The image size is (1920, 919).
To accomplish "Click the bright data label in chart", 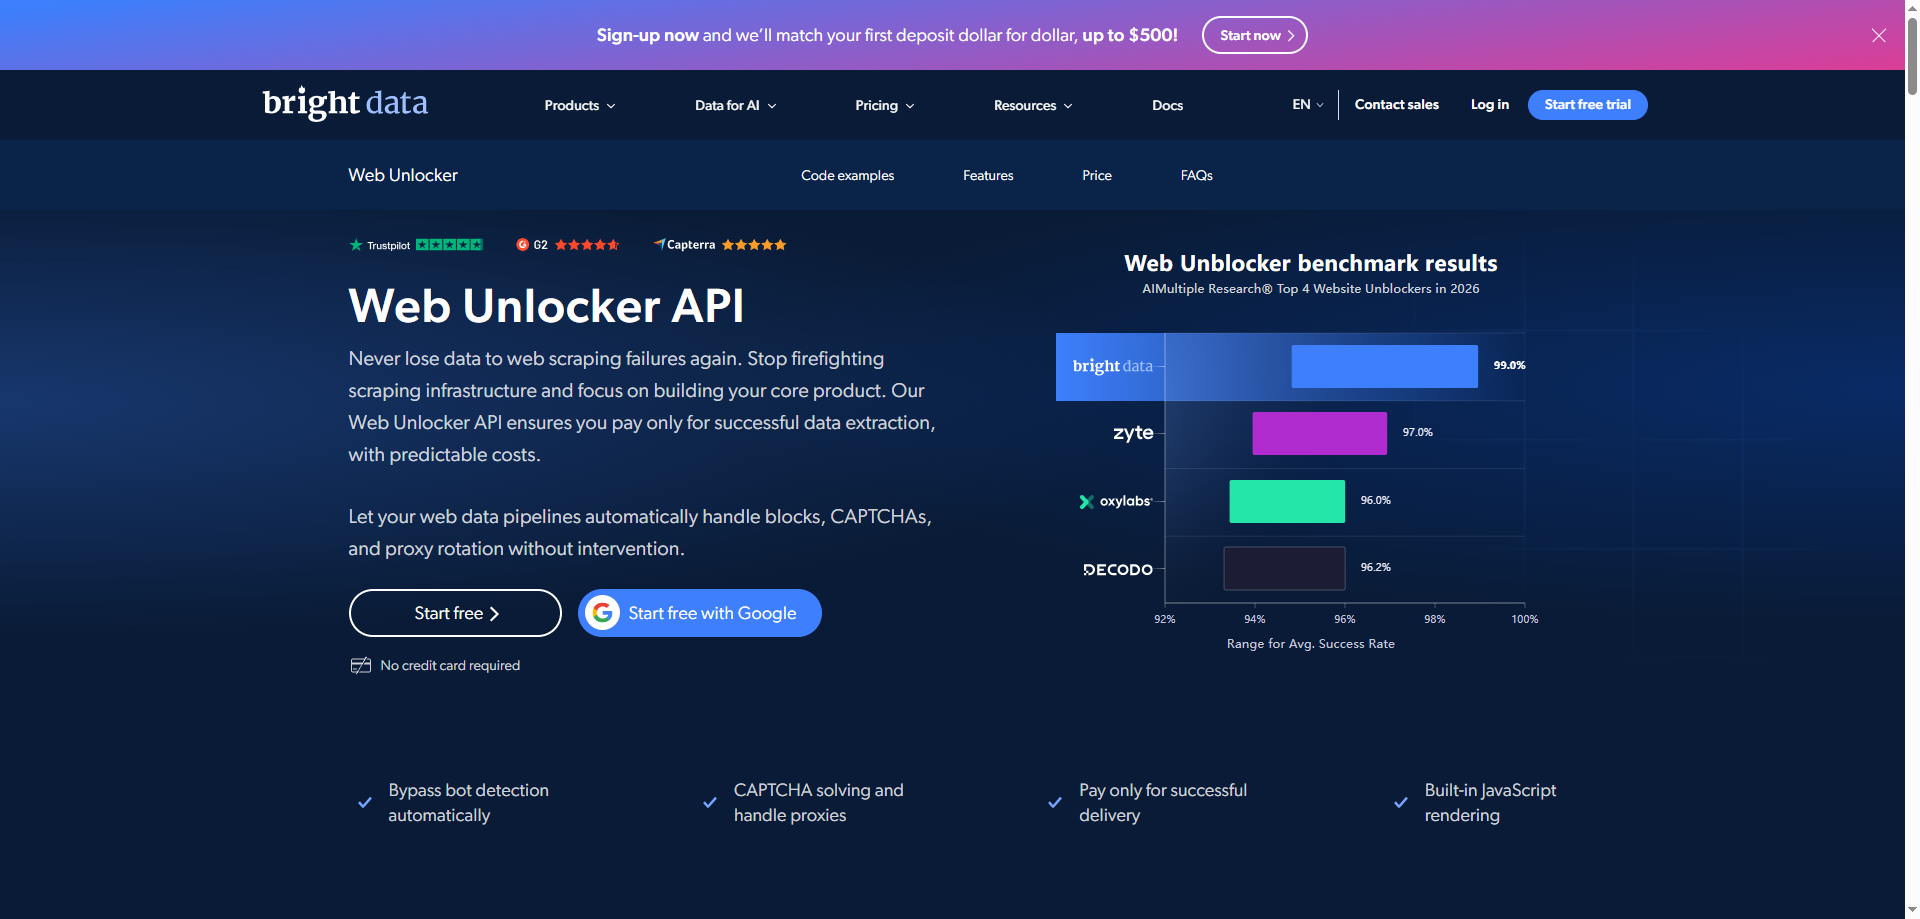I will coord(1113,366).
